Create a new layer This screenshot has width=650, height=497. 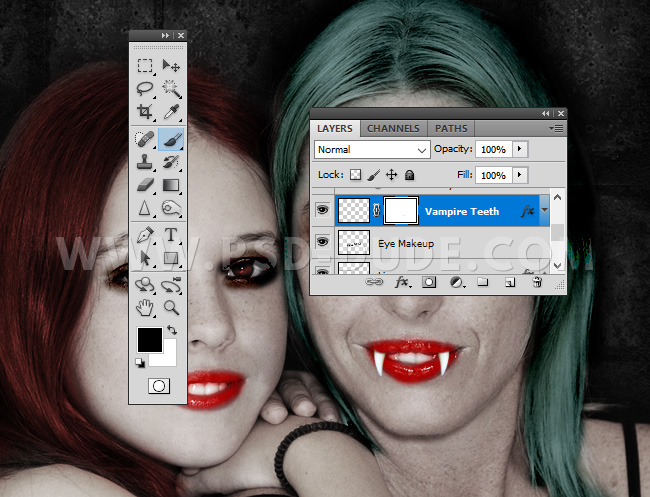(510, 283)
